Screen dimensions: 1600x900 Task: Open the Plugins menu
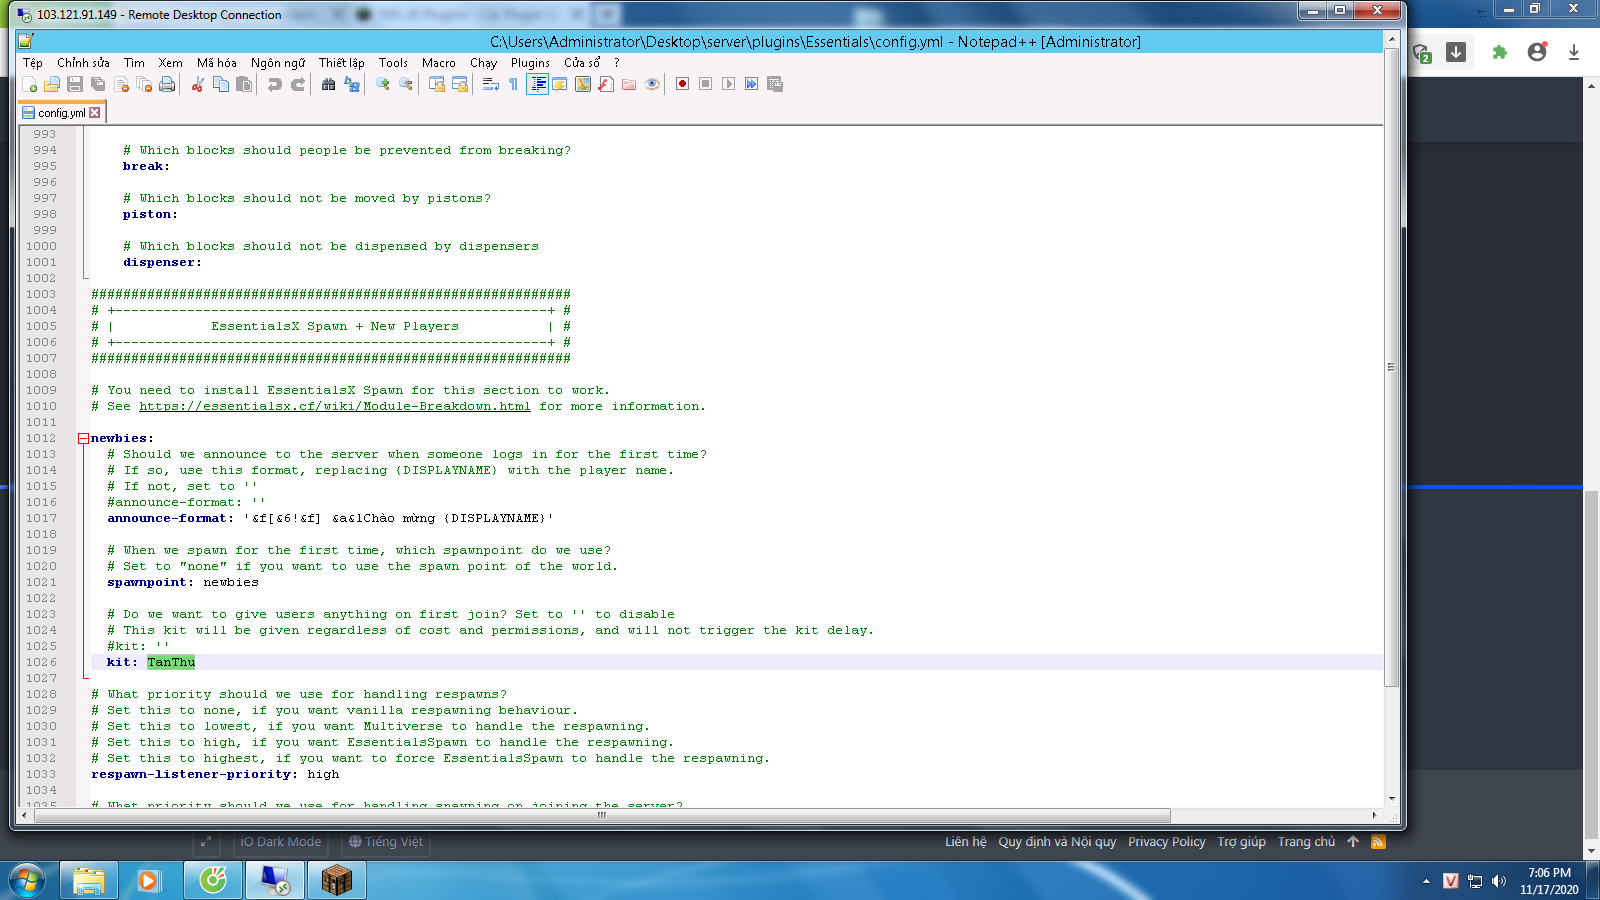[530, 62]
